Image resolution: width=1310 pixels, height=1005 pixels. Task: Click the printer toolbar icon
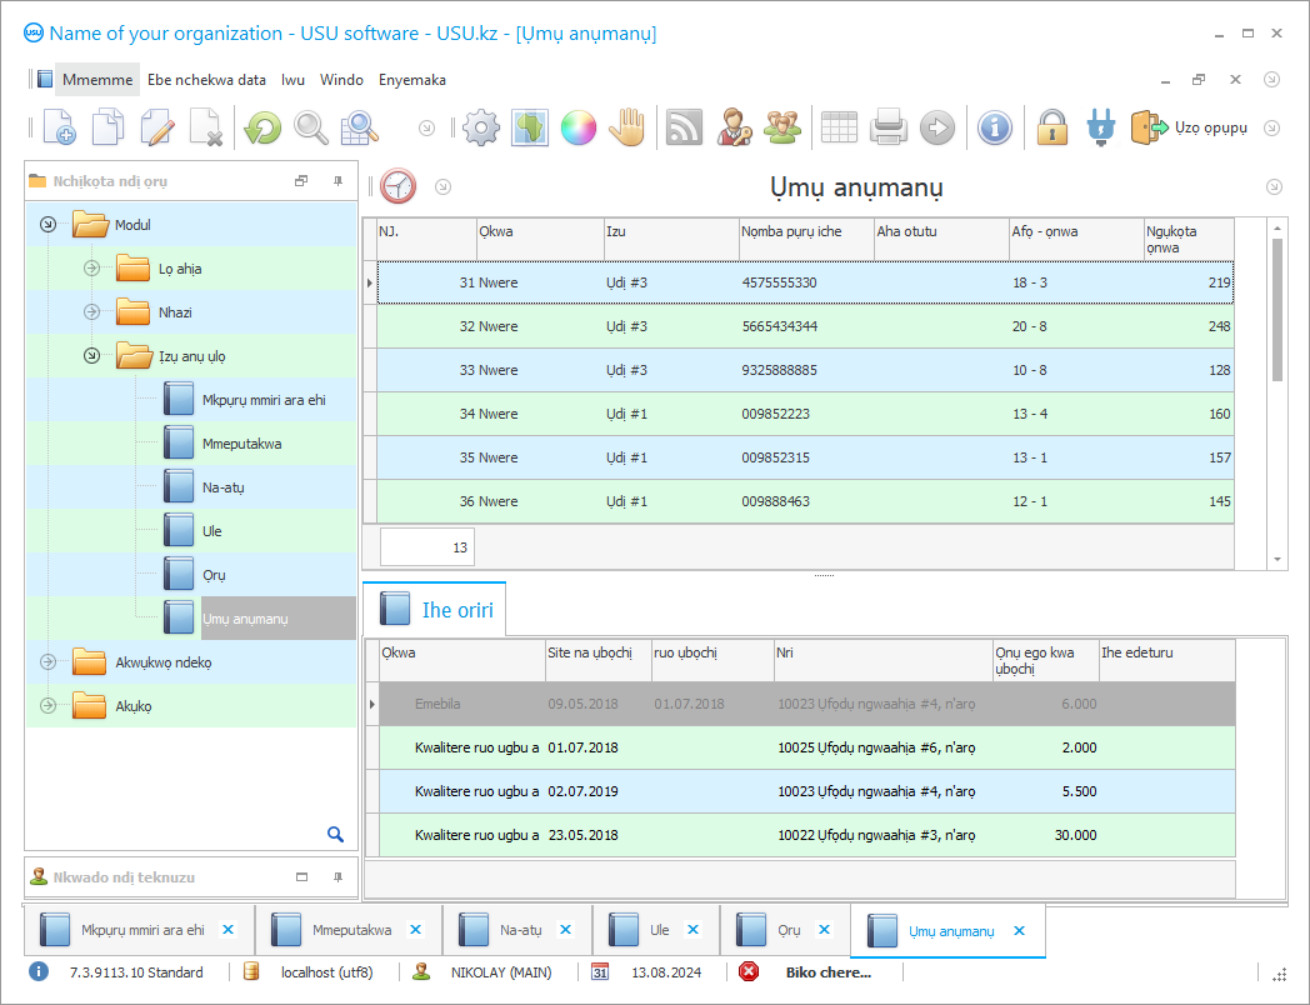click(888, 128)
